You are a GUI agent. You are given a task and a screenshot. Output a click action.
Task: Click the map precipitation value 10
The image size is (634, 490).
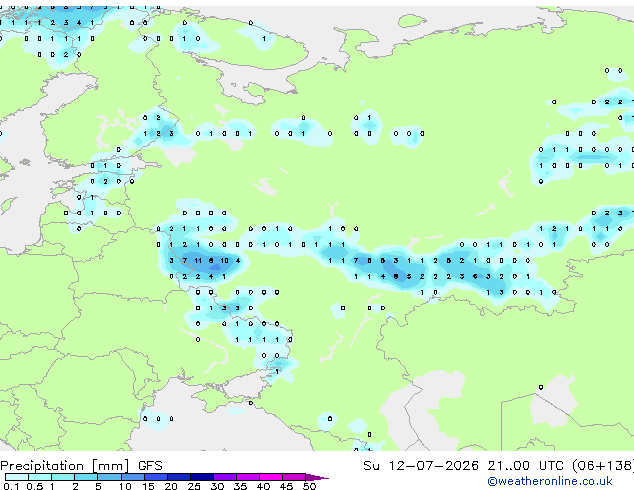pyautogui.click(x=224, y=261)
